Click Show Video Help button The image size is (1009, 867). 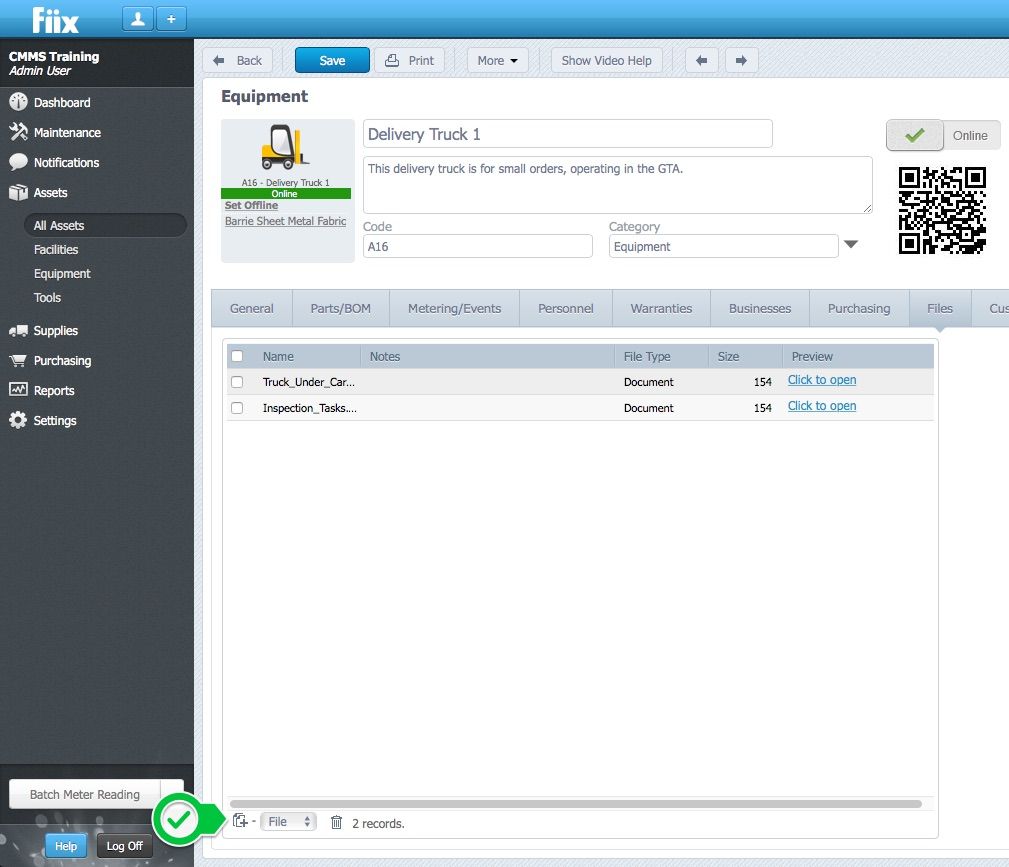point(606,61)
